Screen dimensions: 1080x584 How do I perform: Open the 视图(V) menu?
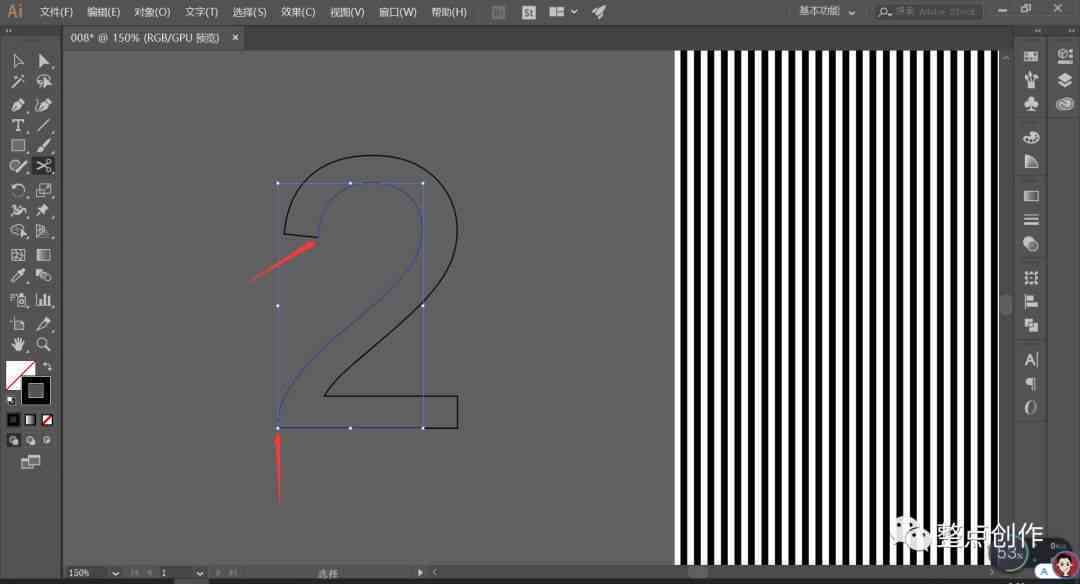click(347, 12)
